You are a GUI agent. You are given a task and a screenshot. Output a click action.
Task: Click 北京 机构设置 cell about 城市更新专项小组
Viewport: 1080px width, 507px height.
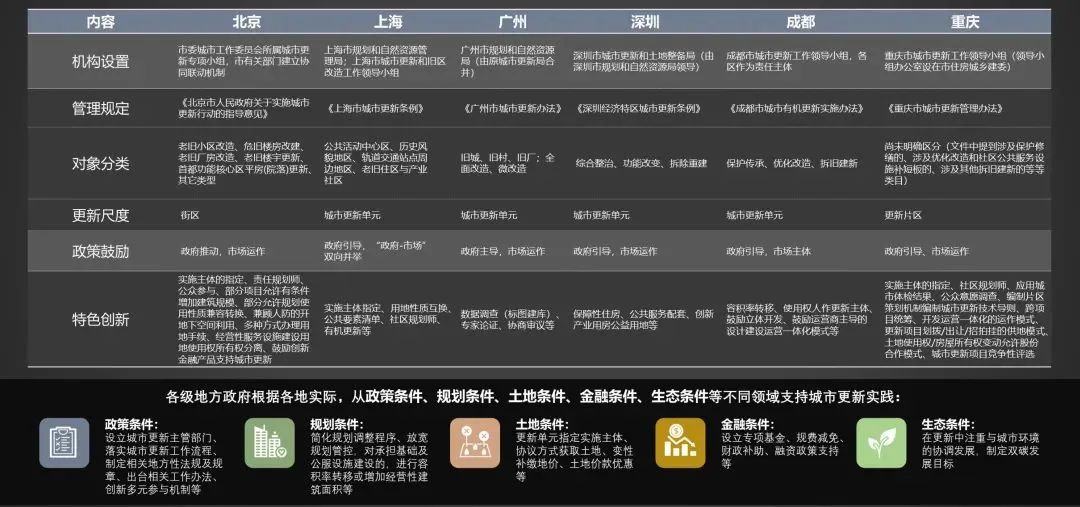coord(244,61)
